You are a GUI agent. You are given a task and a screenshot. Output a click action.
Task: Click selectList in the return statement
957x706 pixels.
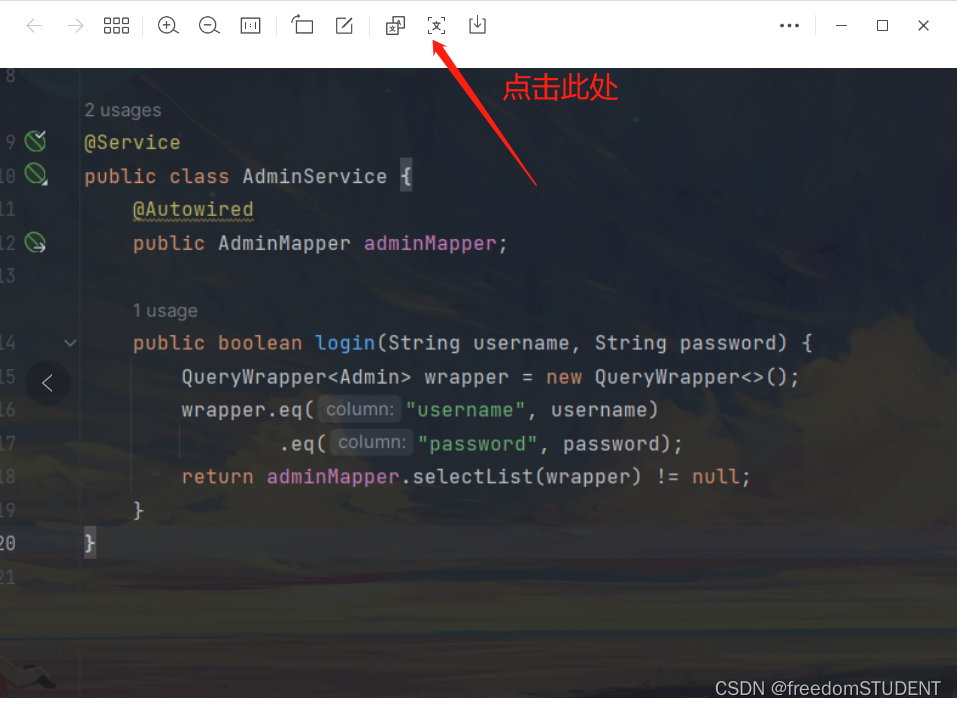click(x=473, y=477)
